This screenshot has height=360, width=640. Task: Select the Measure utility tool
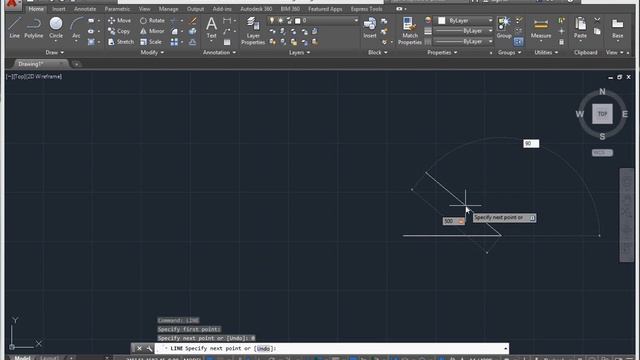[x=541, y=28]
